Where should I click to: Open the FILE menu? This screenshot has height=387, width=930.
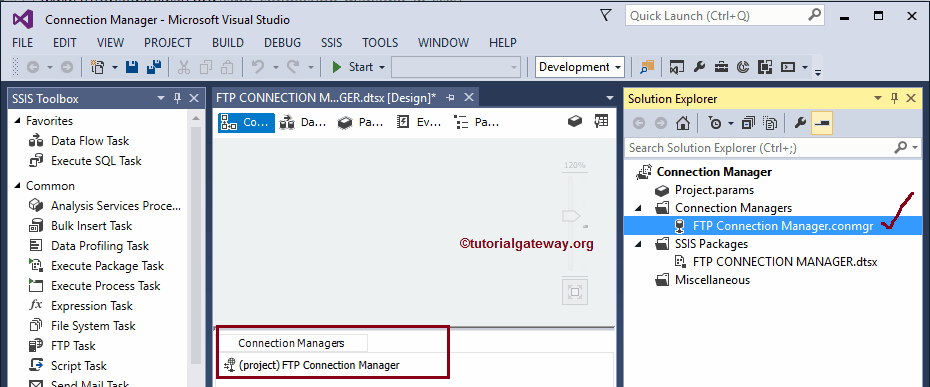click(x=23, y=43)
